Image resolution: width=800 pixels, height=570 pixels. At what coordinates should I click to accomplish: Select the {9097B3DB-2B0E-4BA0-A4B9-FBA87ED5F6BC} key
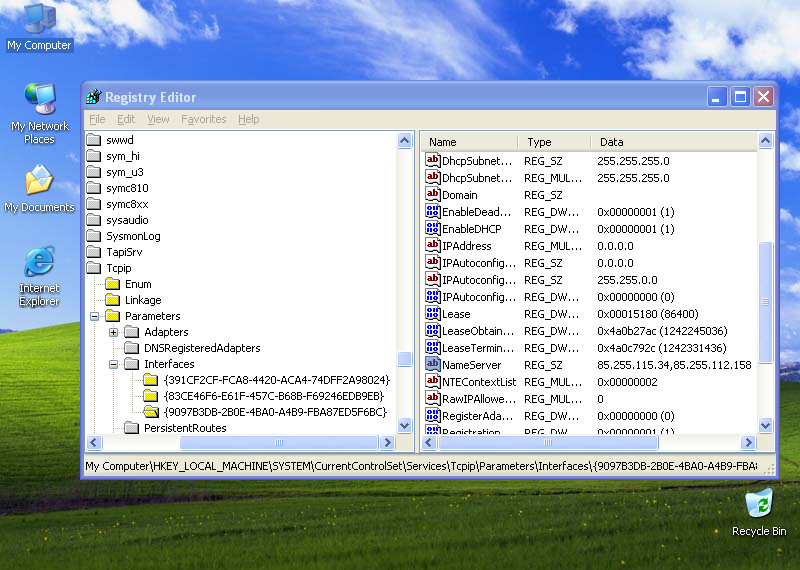276,412
